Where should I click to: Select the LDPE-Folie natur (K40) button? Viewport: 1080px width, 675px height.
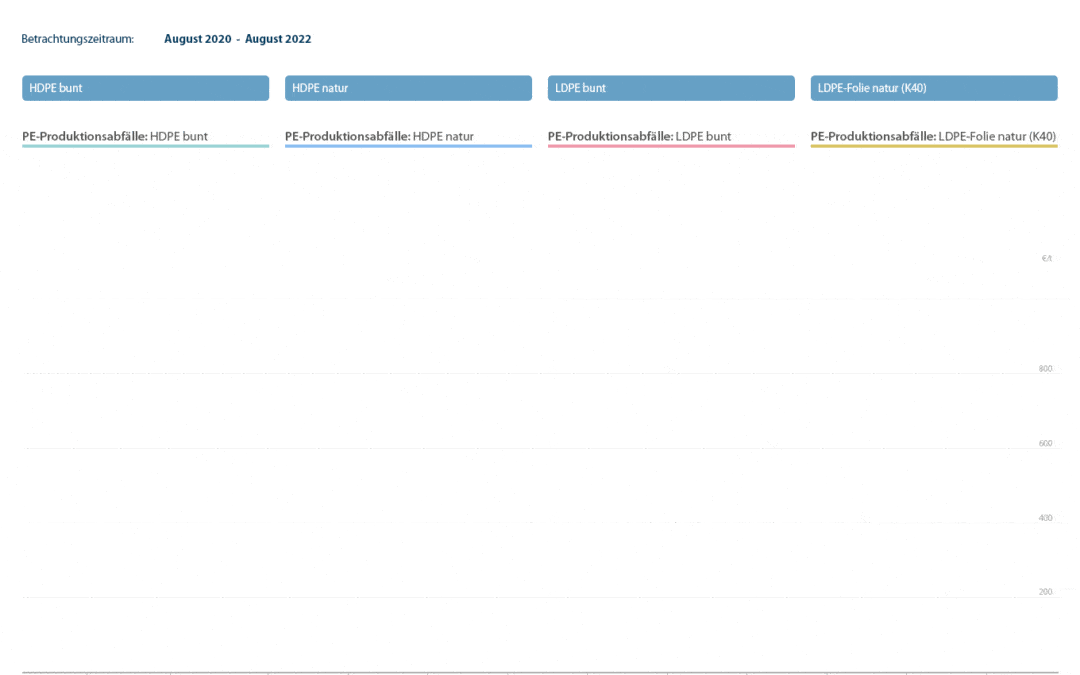(934, 88)
